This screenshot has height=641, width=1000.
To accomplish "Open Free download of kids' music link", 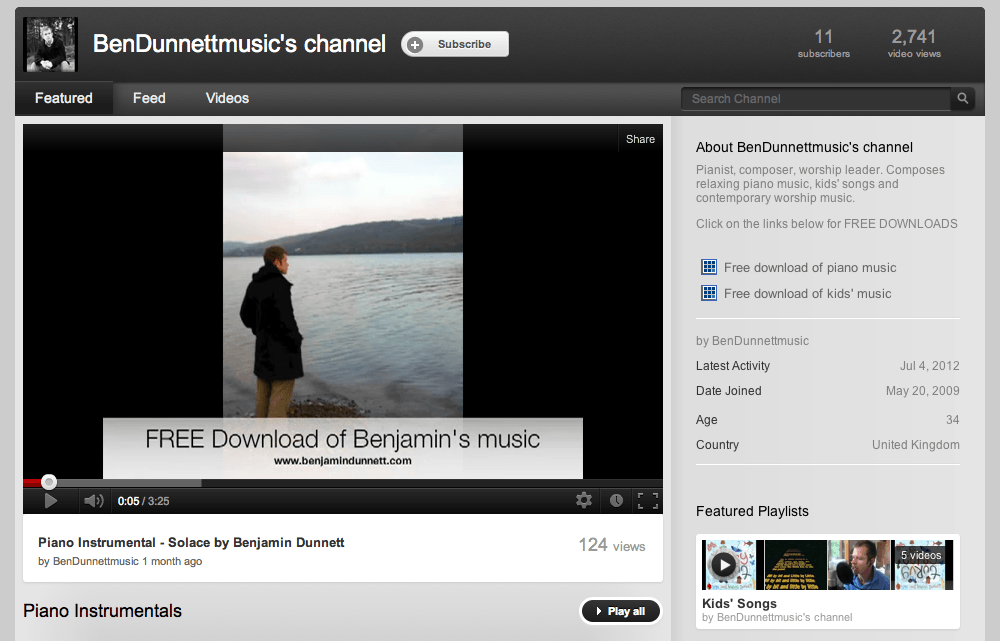I will pyautogui.click(x=807, y=293).
